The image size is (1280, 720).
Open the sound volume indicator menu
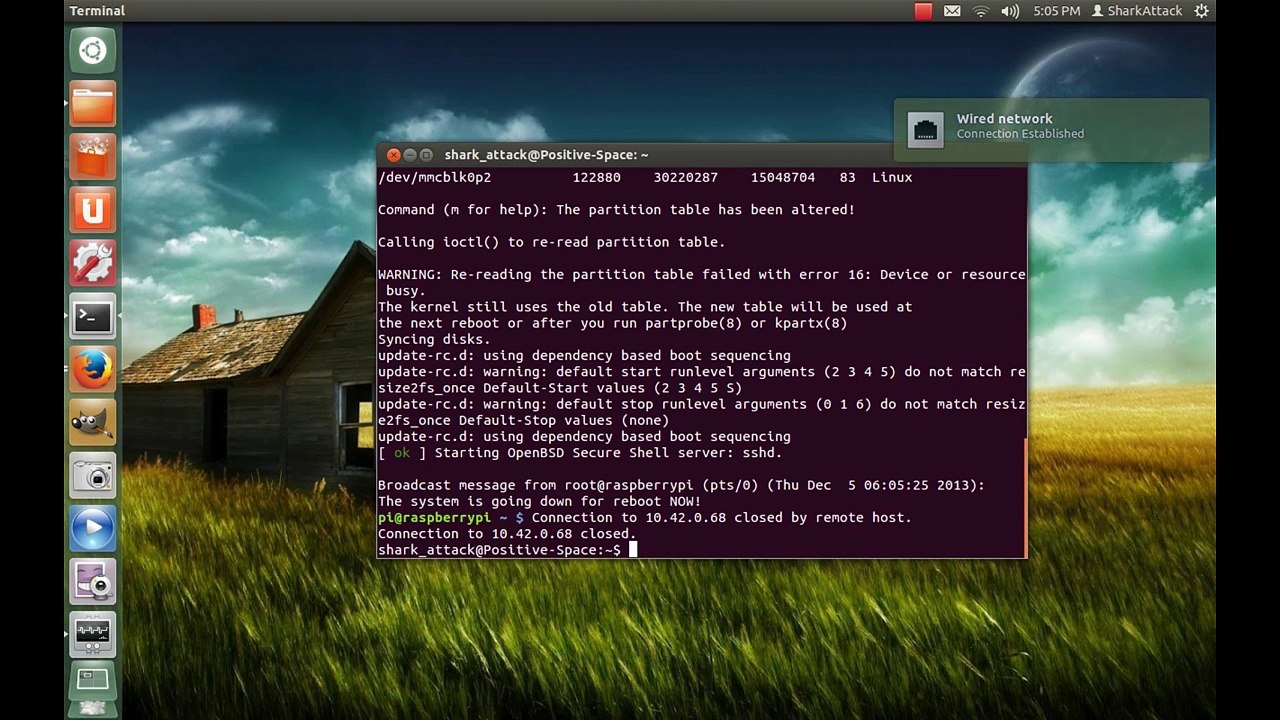click(x=1010, y=11)
